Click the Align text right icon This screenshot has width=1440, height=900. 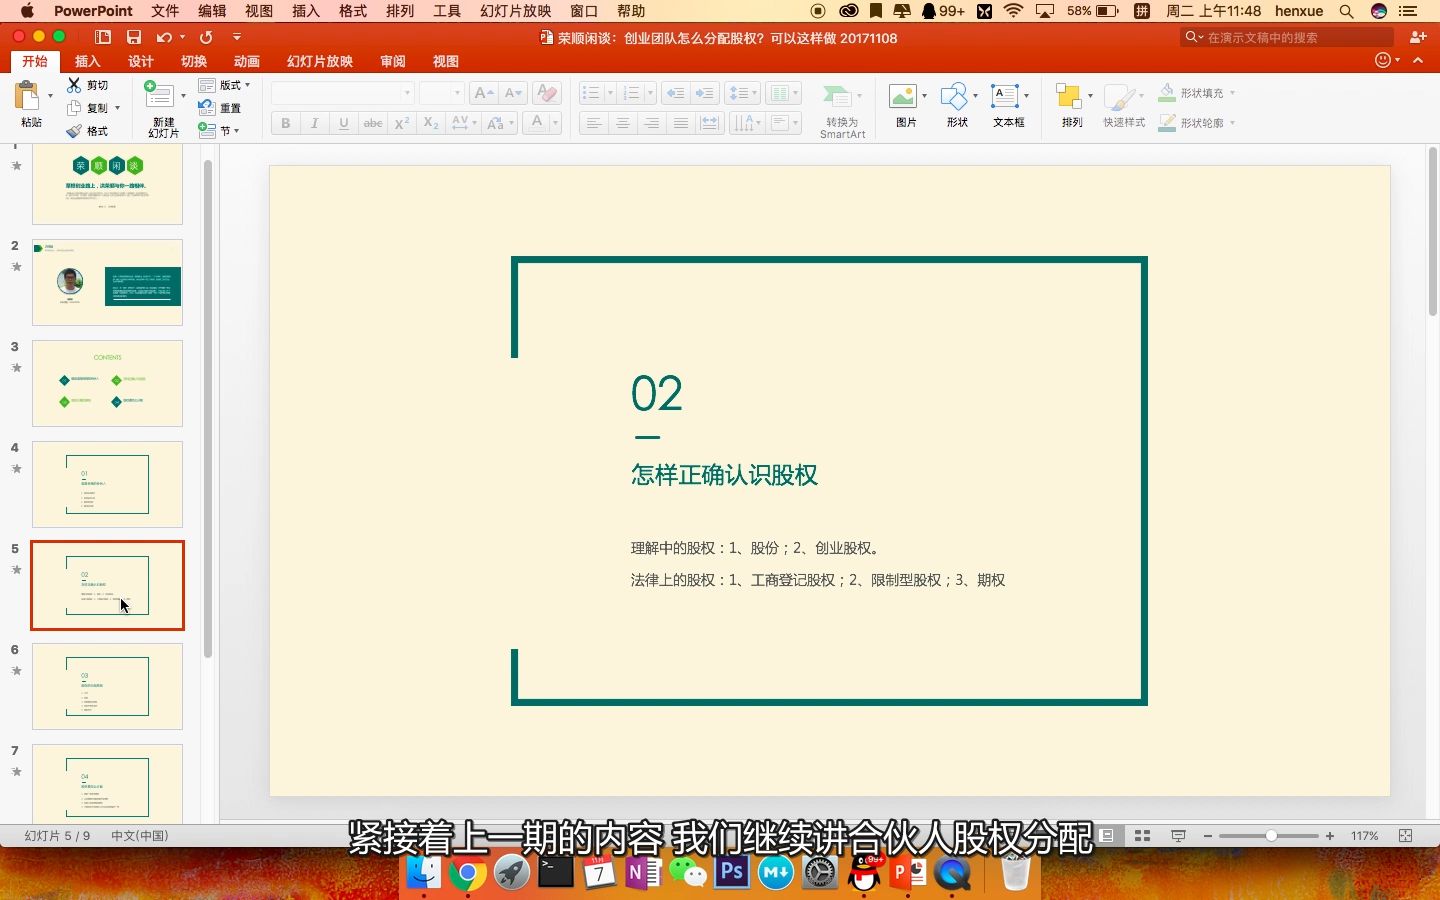652,123
